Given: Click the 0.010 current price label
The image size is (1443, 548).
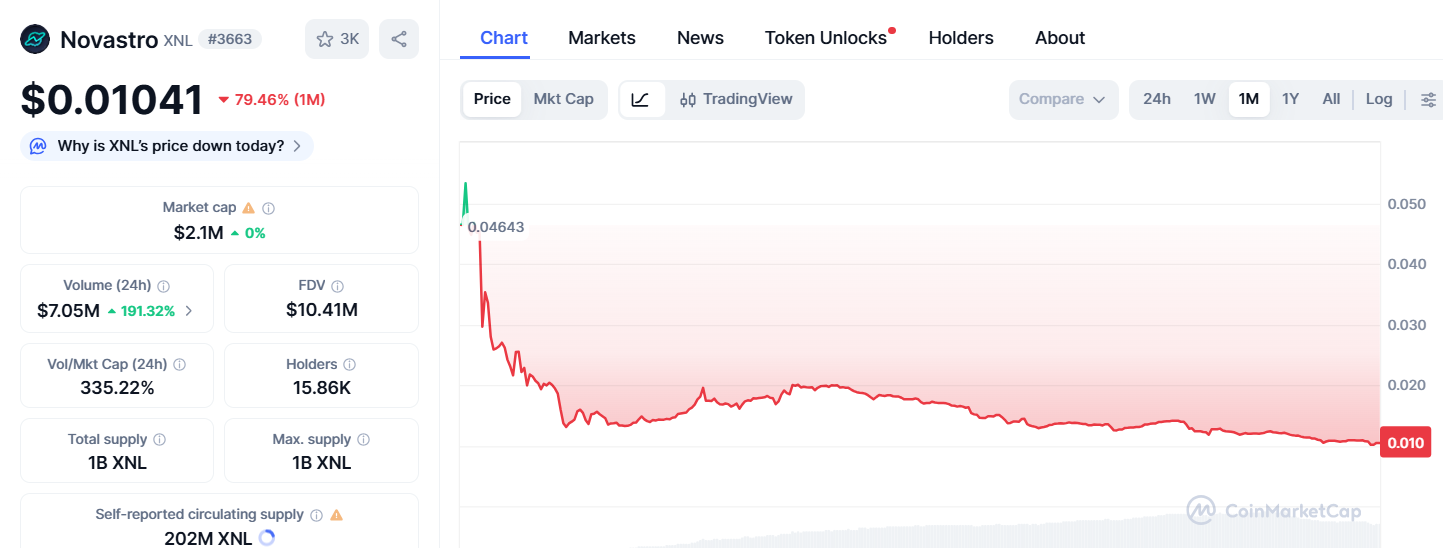Looking at the screenshot, I should 1404,443.
